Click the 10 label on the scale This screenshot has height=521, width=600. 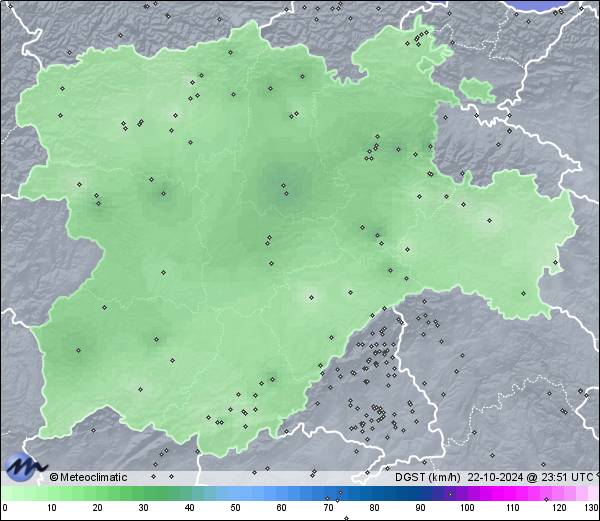(52, 508)
